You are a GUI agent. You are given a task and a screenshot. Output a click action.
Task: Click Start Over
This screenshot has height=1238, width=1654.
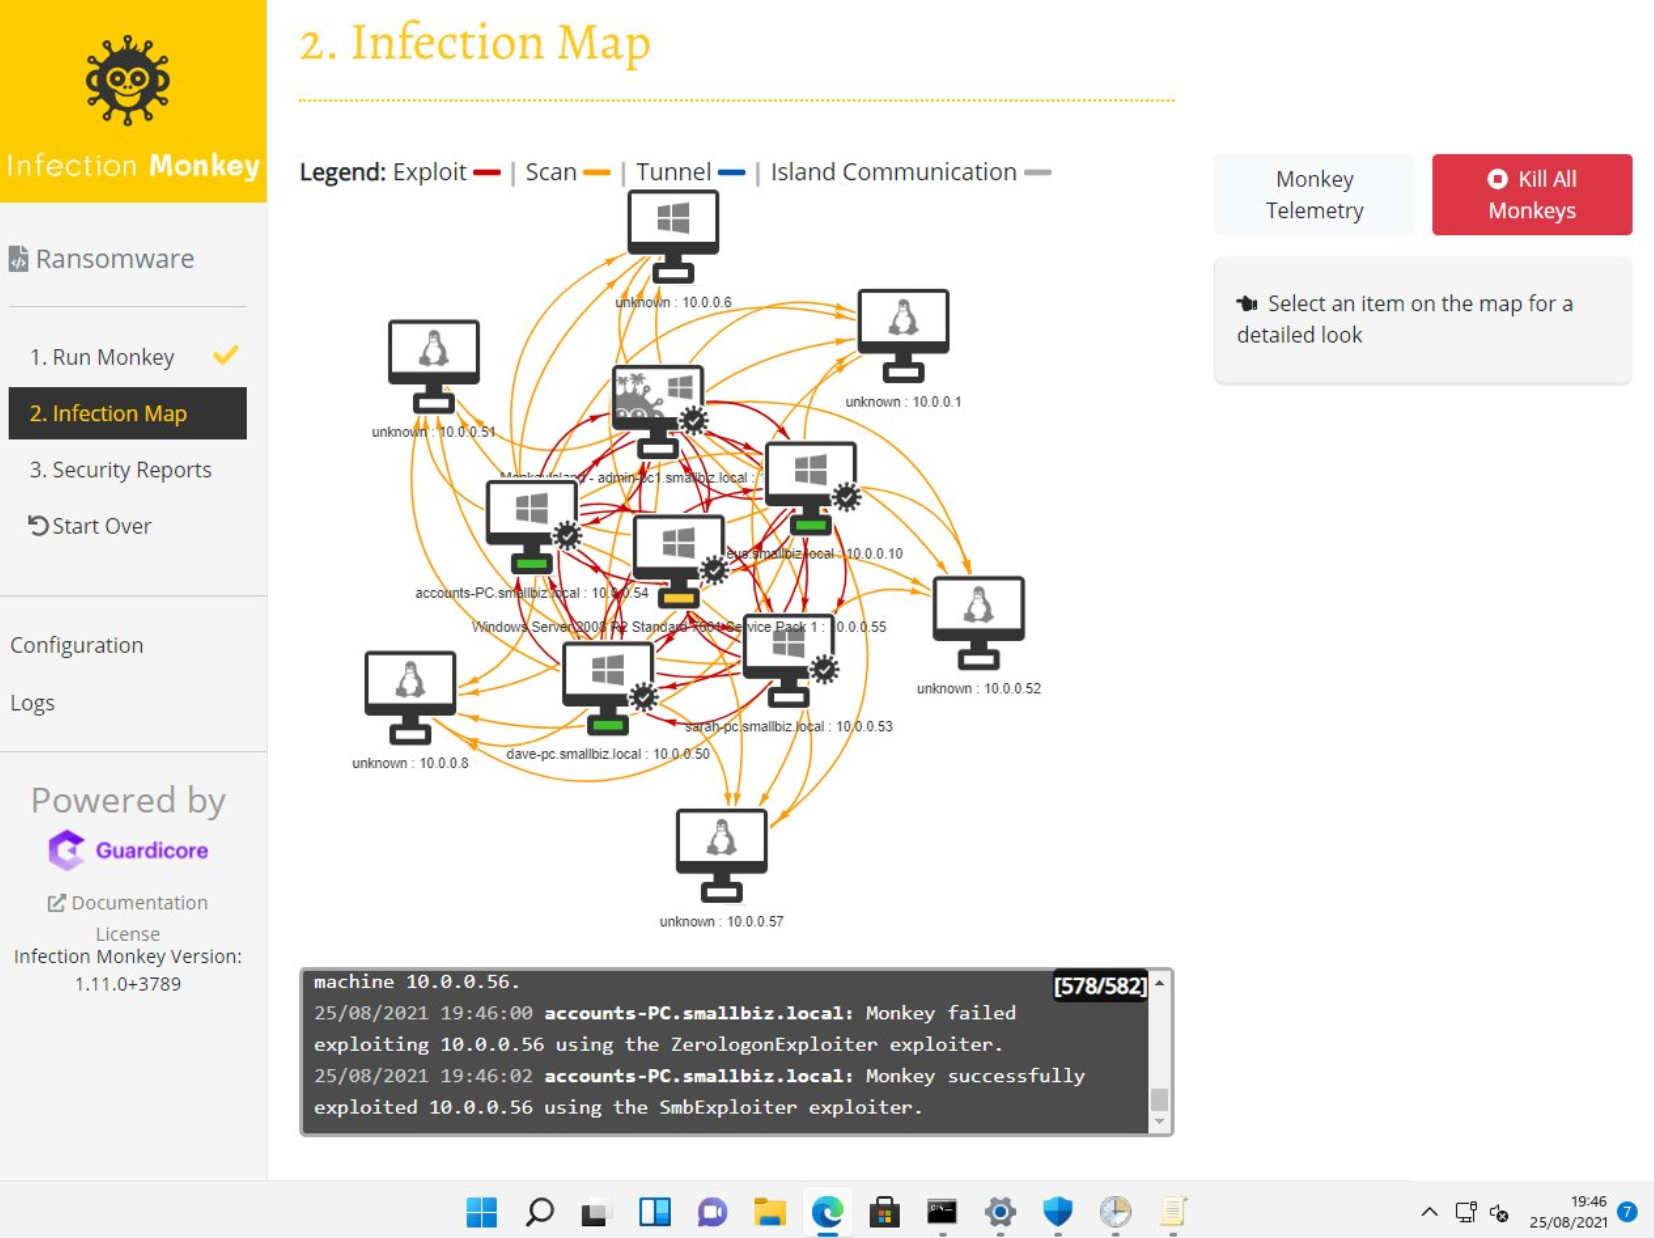[x=90, y=526]
